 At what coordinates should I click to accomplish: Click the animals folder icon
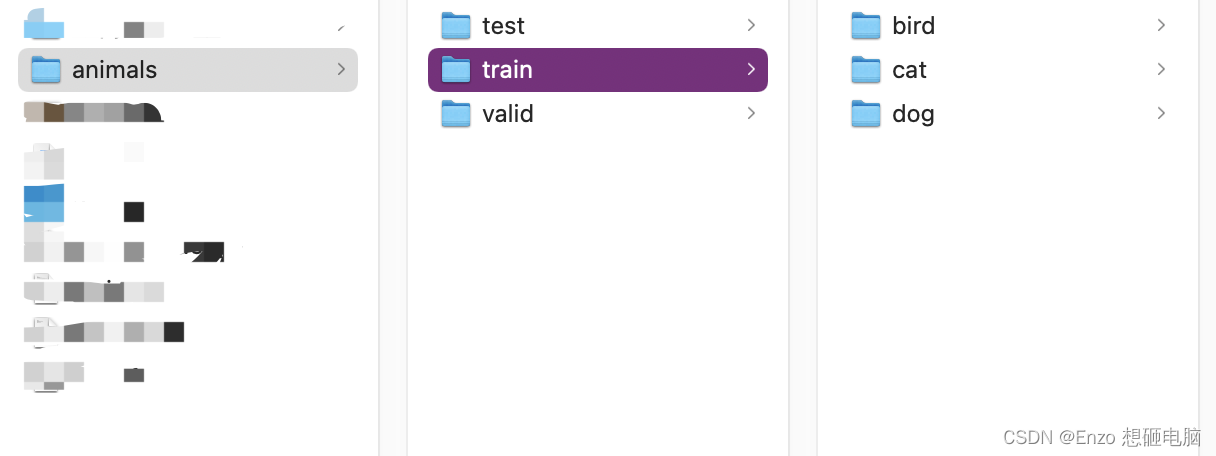point(46,69)
